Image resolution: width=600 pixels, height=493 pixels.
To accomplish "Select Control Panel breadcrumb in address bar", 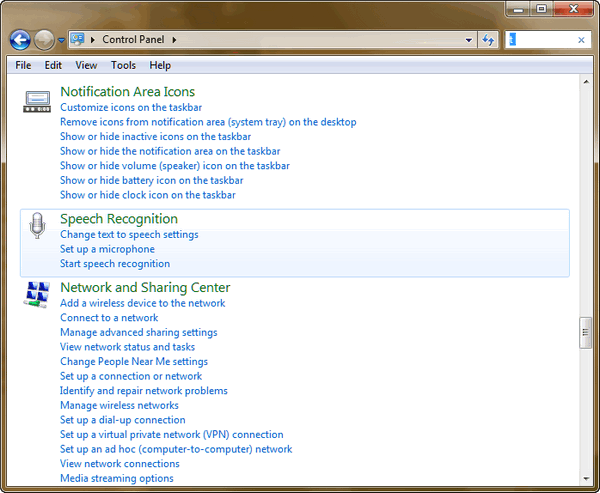I will (133, 39).
